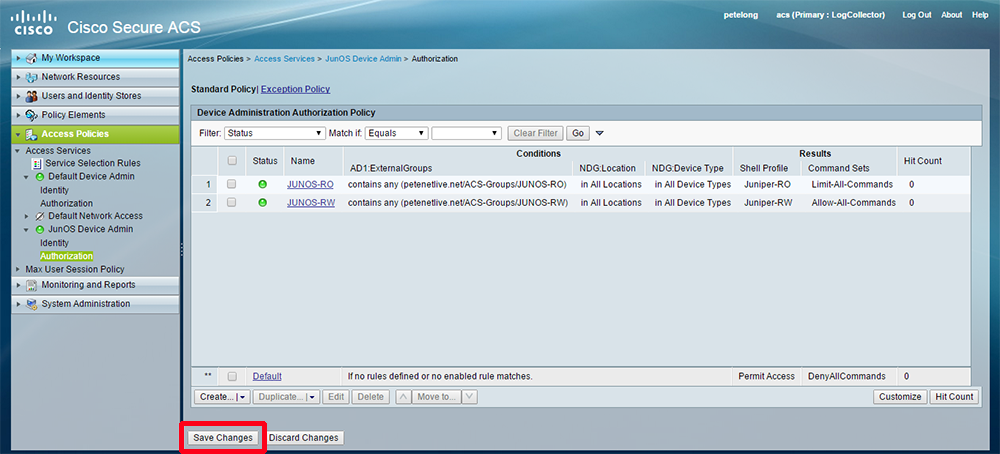1000x454 pixels.
Task: Click the Move to... button
Action: [x=436, y=397]
